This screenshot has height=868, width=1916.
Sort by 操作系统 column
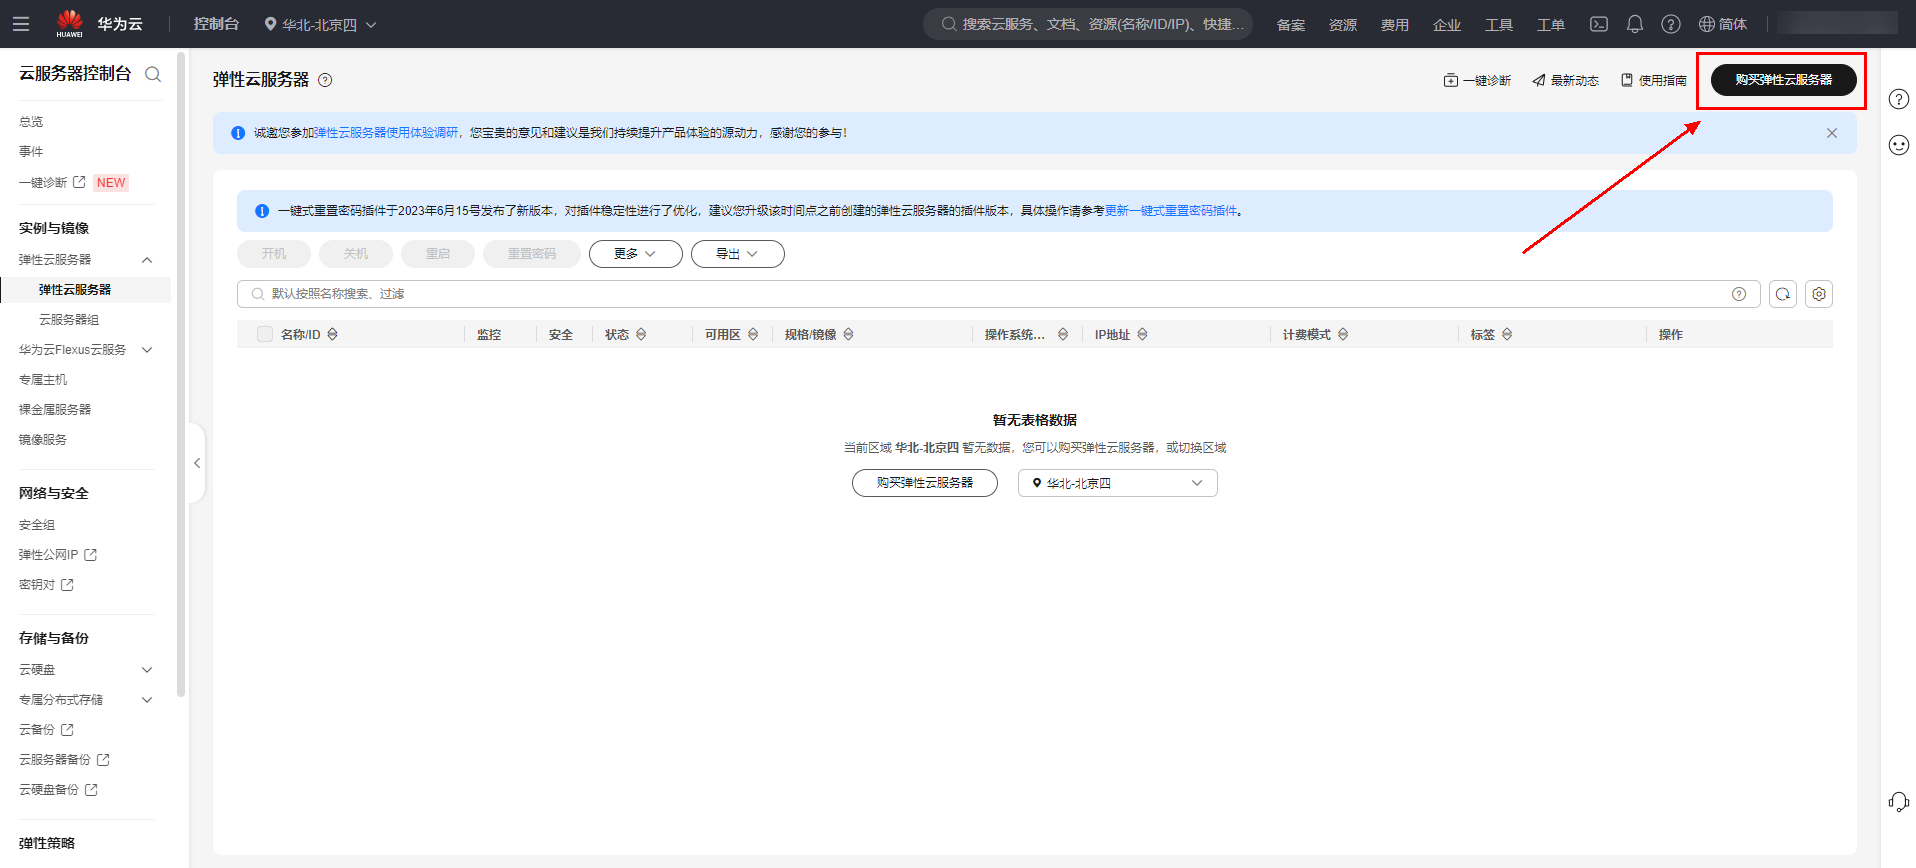click(x=1063, y=334)
